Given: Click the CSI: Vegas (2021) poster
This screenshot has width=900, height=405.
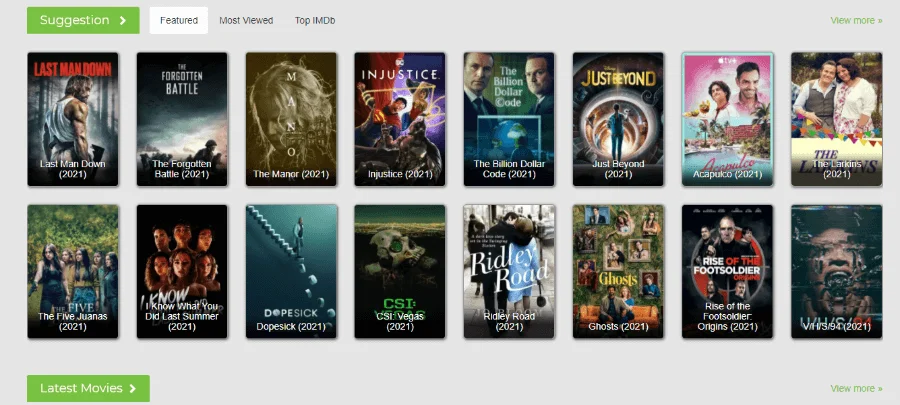Looking at the screenshot, I should point(400,271).
